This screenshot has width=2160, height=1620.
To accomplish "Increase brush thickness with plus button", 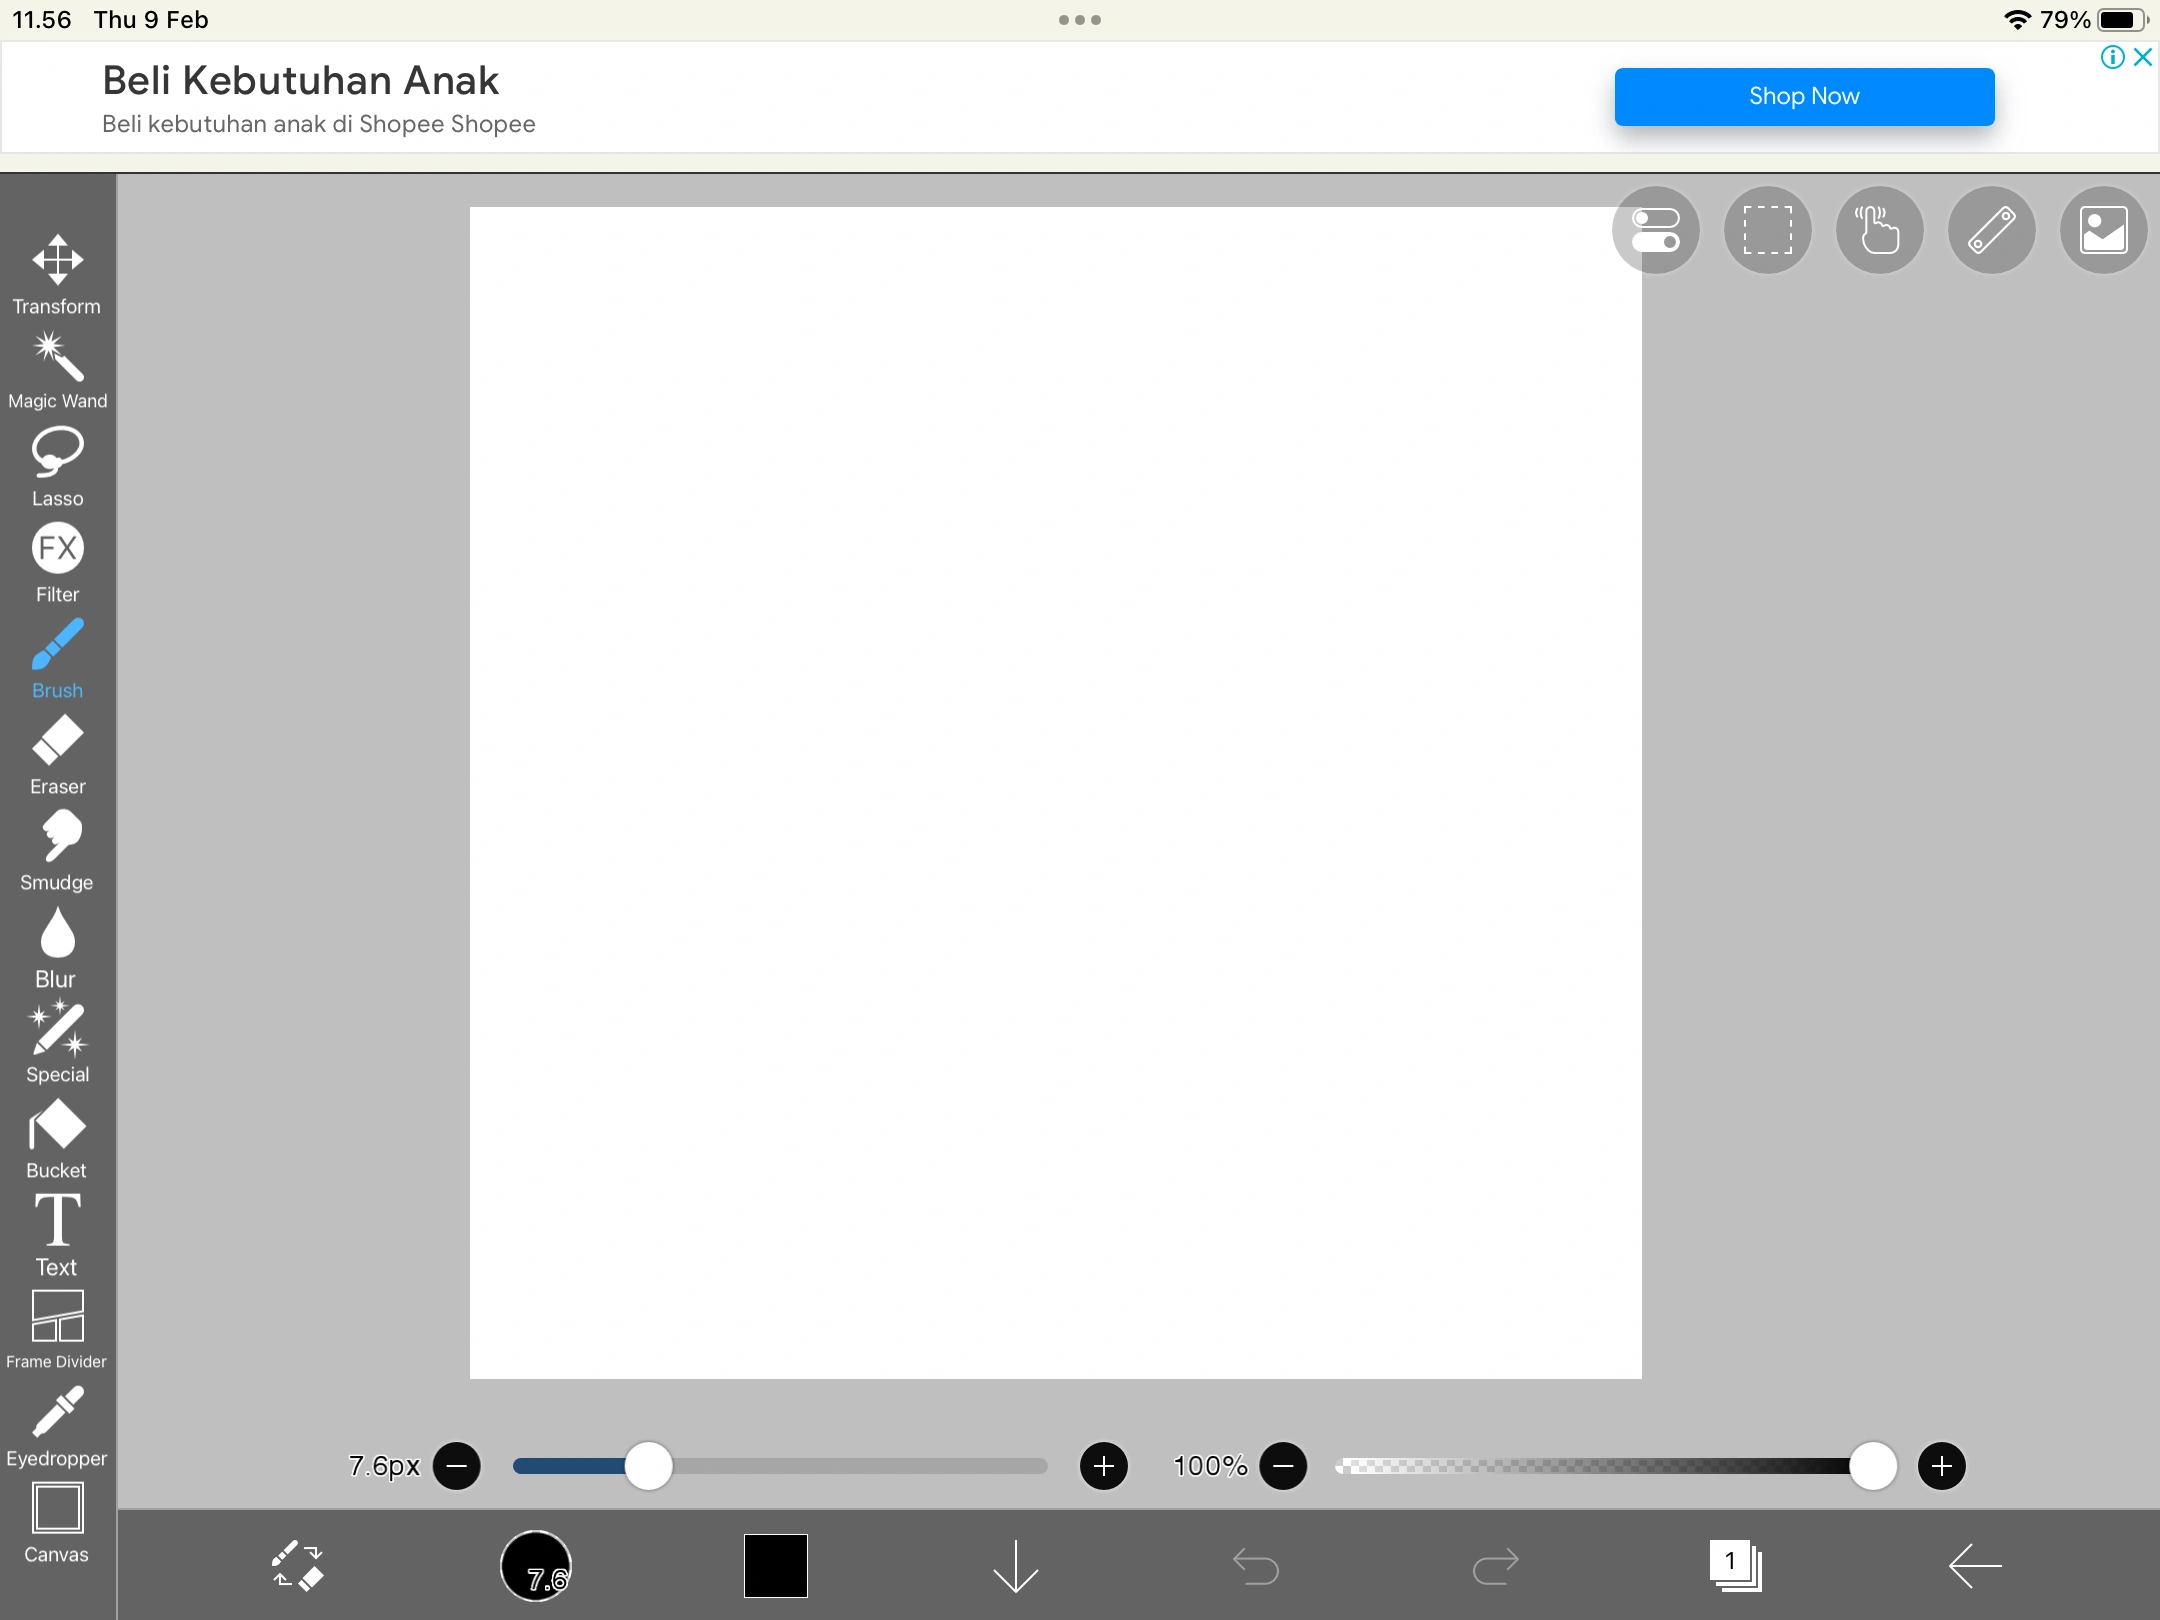I will click(x=1103, y=1466).
